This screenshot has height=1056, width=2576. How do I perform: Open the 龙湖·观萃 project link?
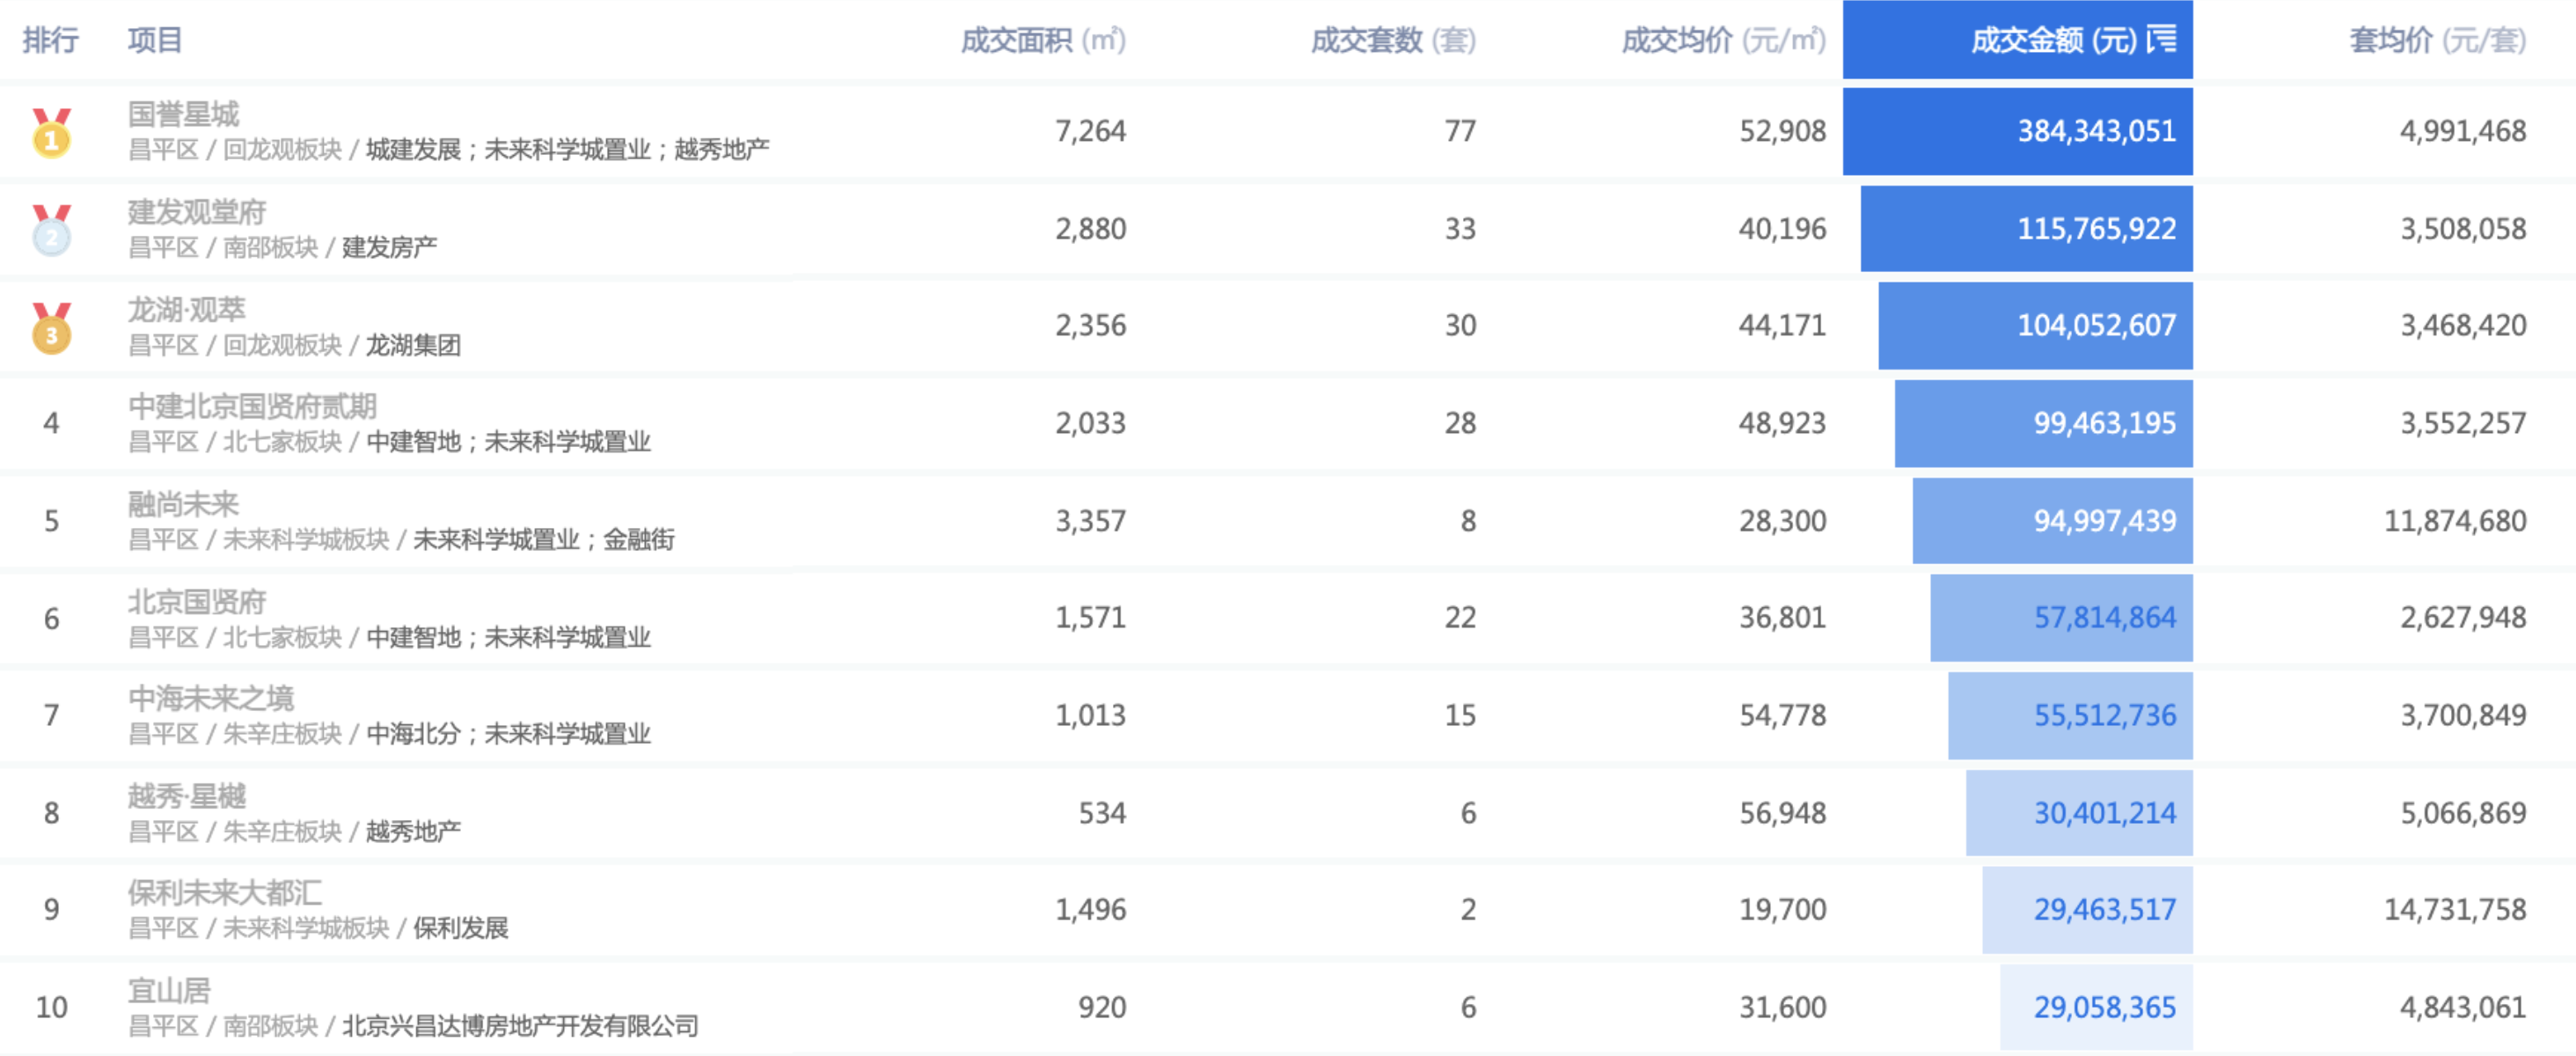[x=186, y=309]
